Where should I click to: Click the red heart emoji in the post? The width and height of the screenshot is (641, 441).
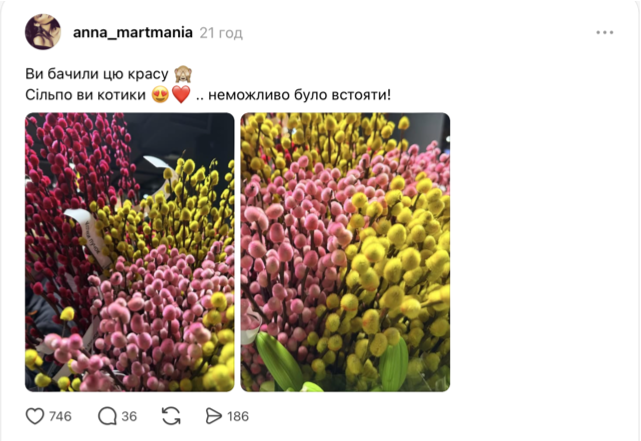181,95
